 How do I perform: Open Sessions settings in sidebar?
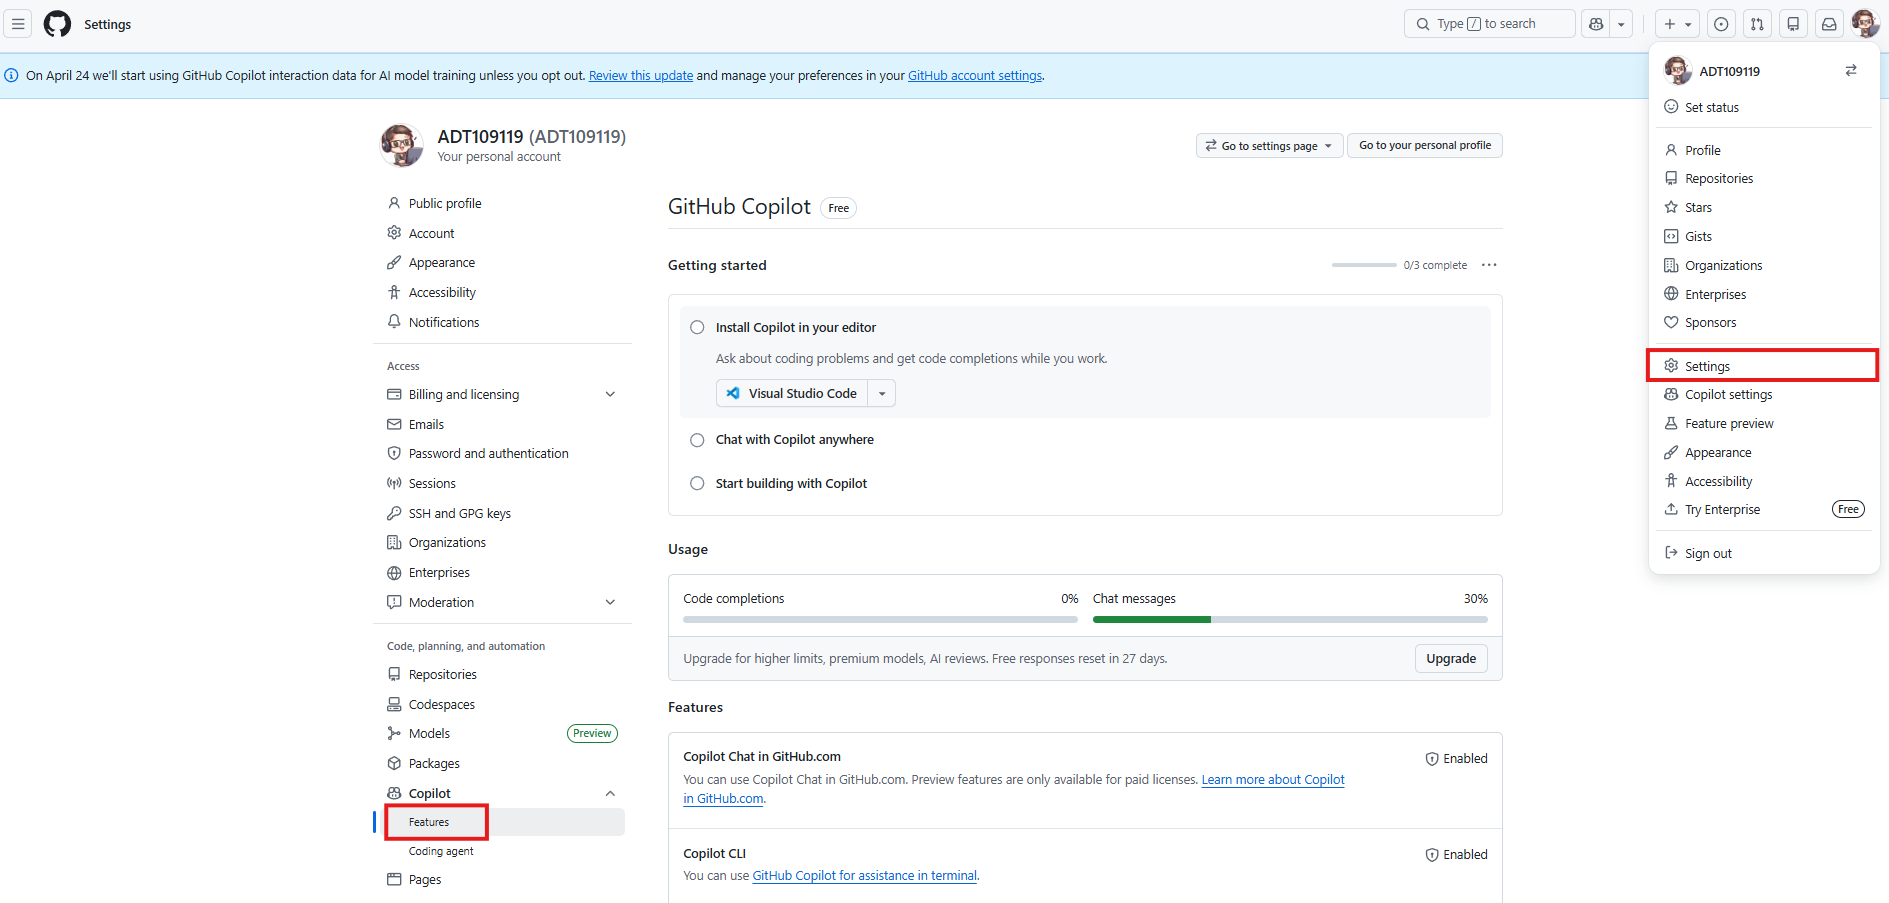502,483
